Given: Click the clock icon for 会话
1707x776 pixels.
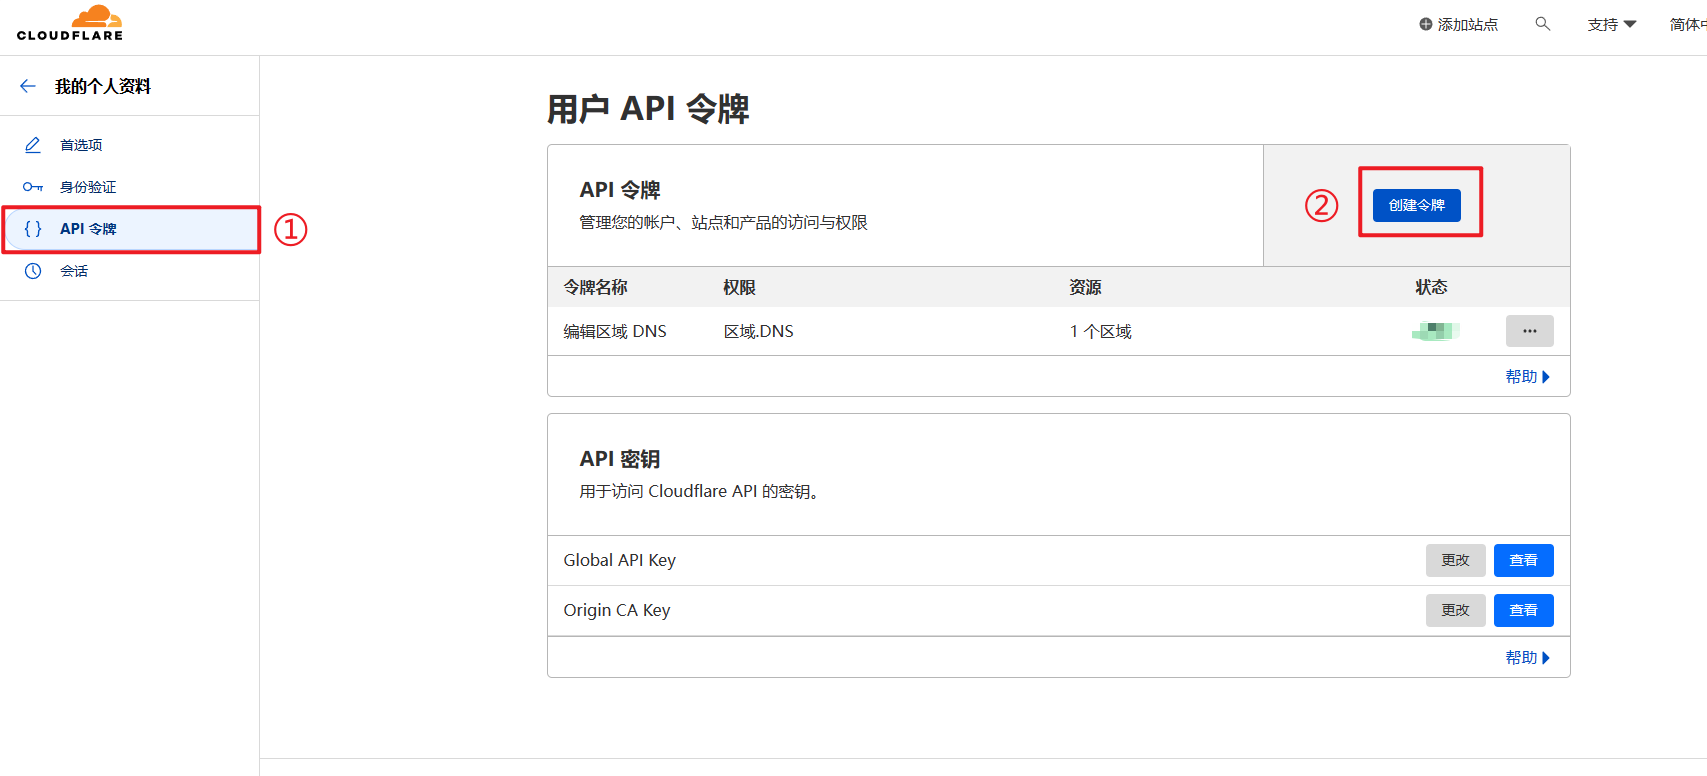Looking at the screenshot, I should tap(33, 271).
